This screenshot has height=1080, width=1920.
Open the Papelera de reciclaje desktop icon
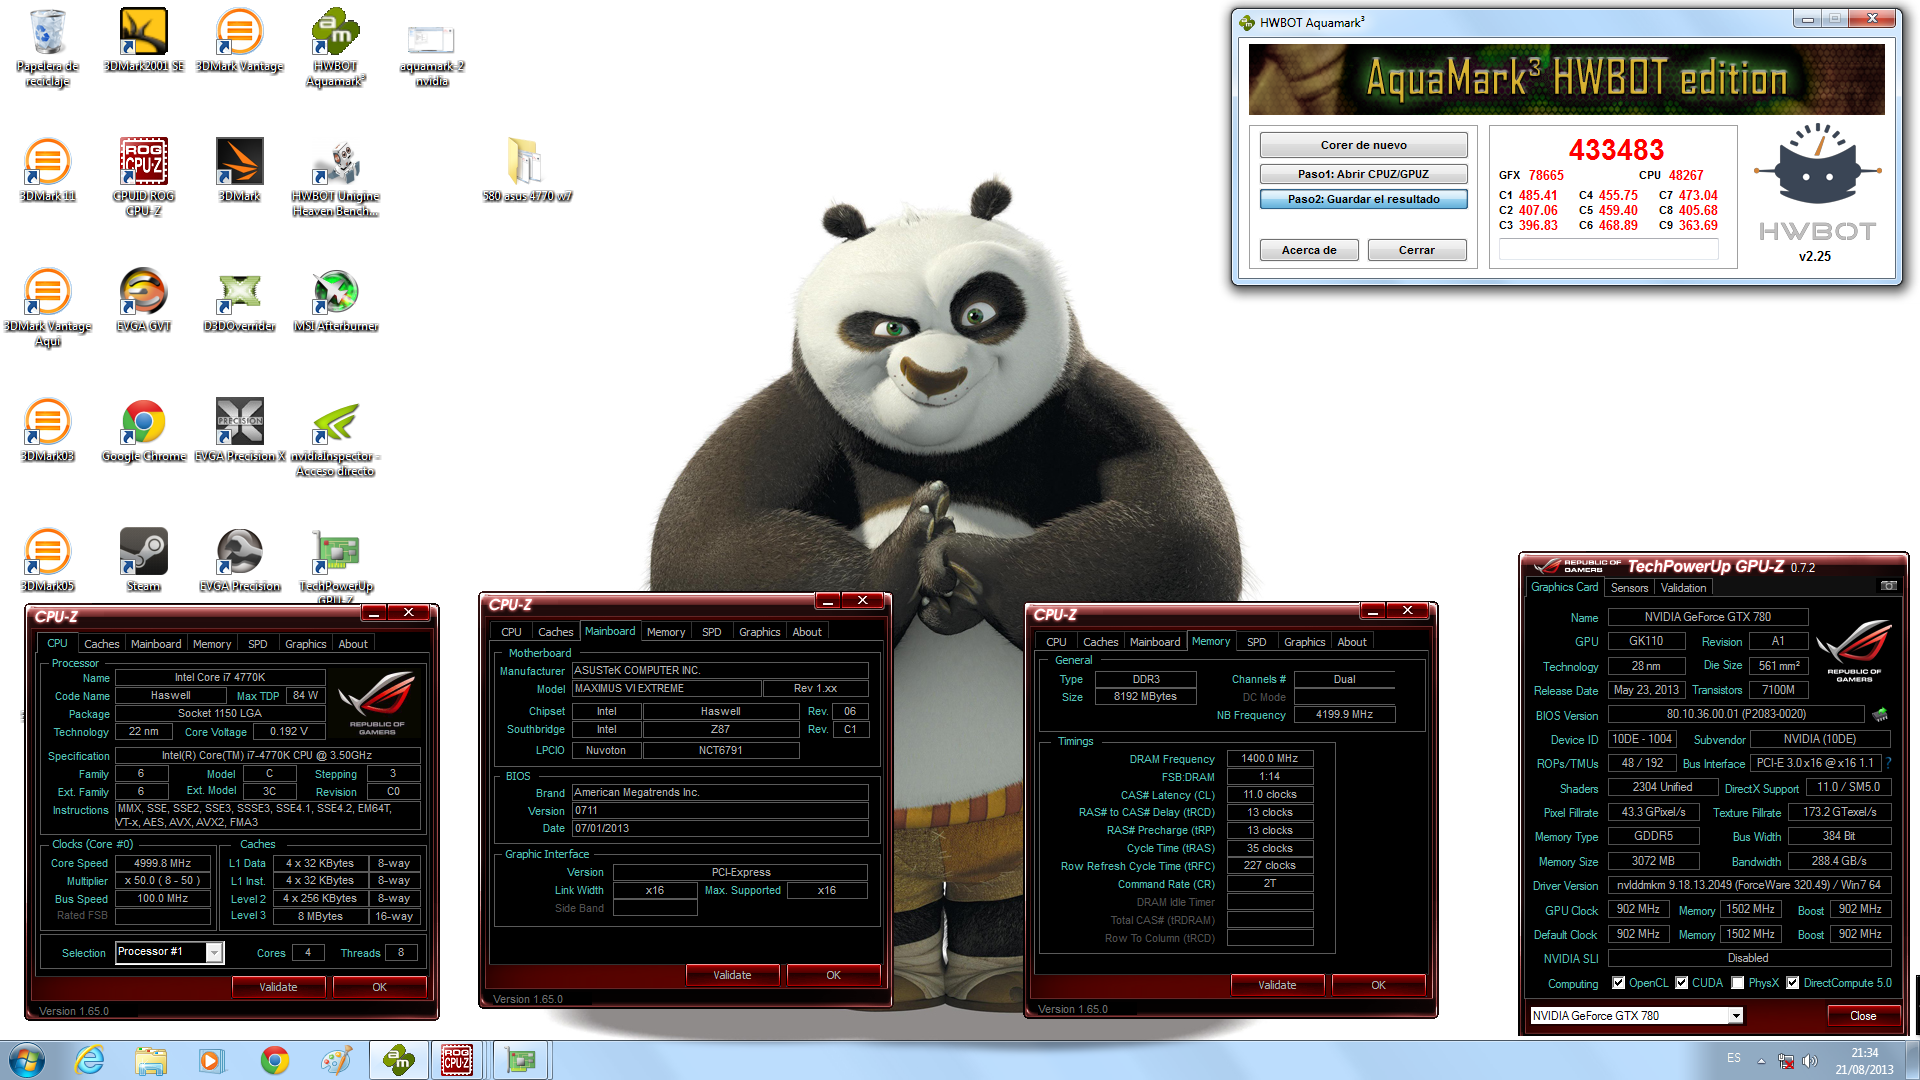coord(47,47)
